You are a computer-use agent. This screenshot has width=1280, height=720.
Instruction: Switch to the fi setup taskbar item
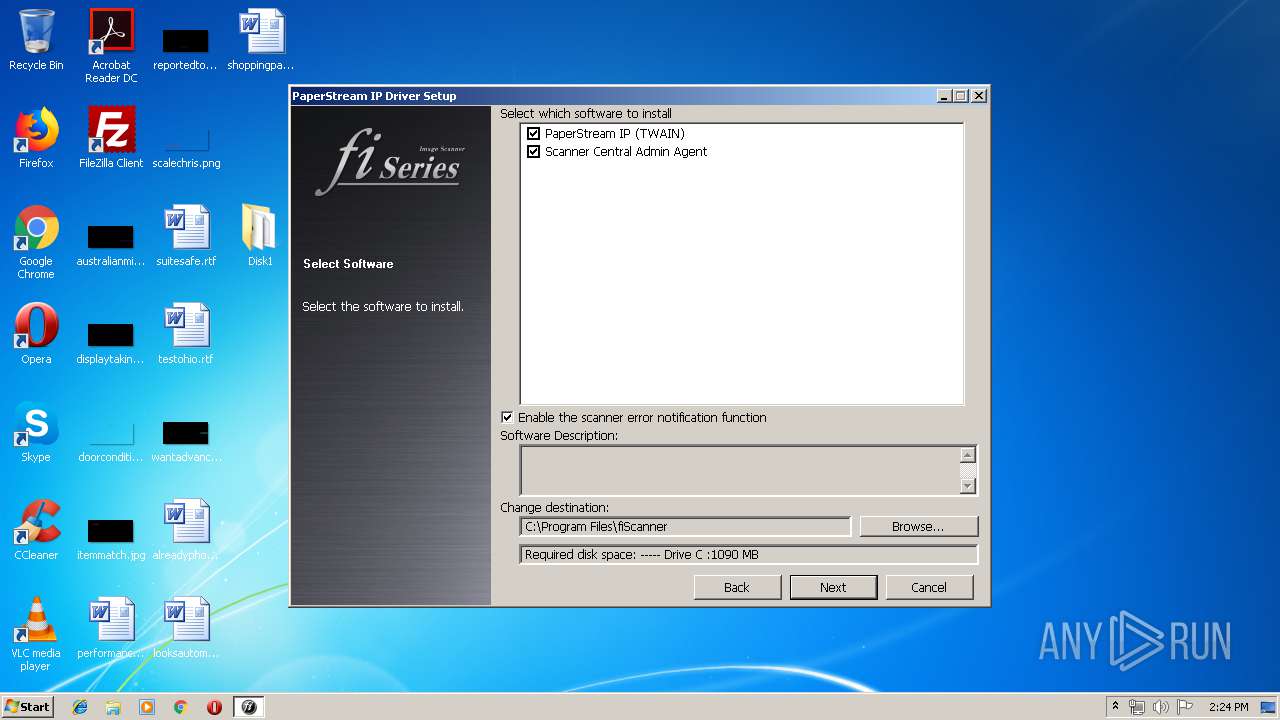point(250,707)
